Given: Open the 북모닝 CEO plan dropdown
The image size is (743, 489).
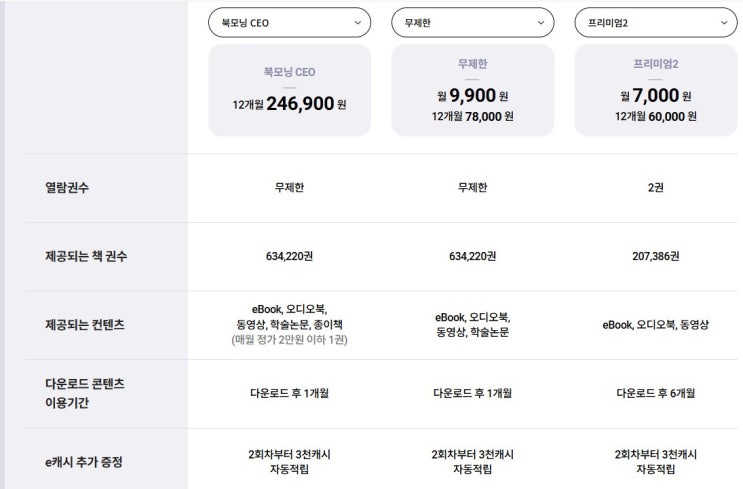Looking at the screenshot, I should 288,22.
